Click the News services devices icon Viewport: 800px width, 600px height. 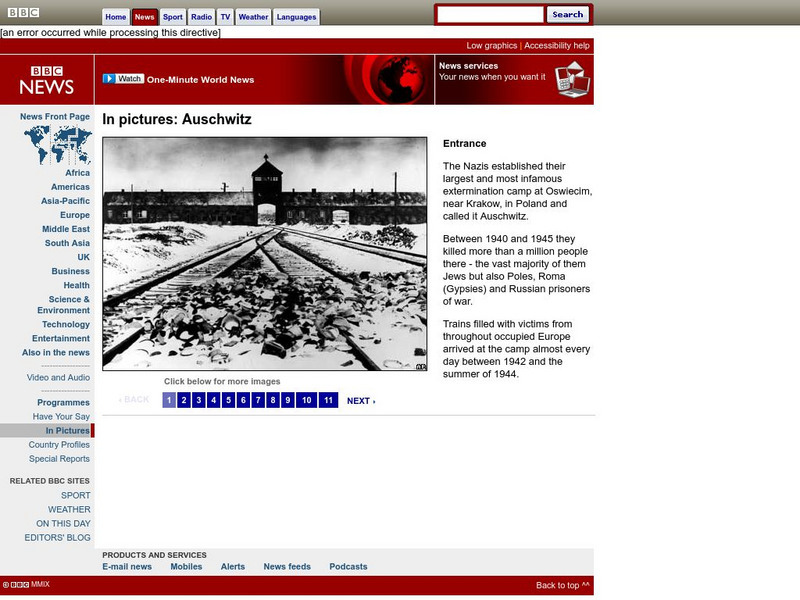click(x=572, y=80)
